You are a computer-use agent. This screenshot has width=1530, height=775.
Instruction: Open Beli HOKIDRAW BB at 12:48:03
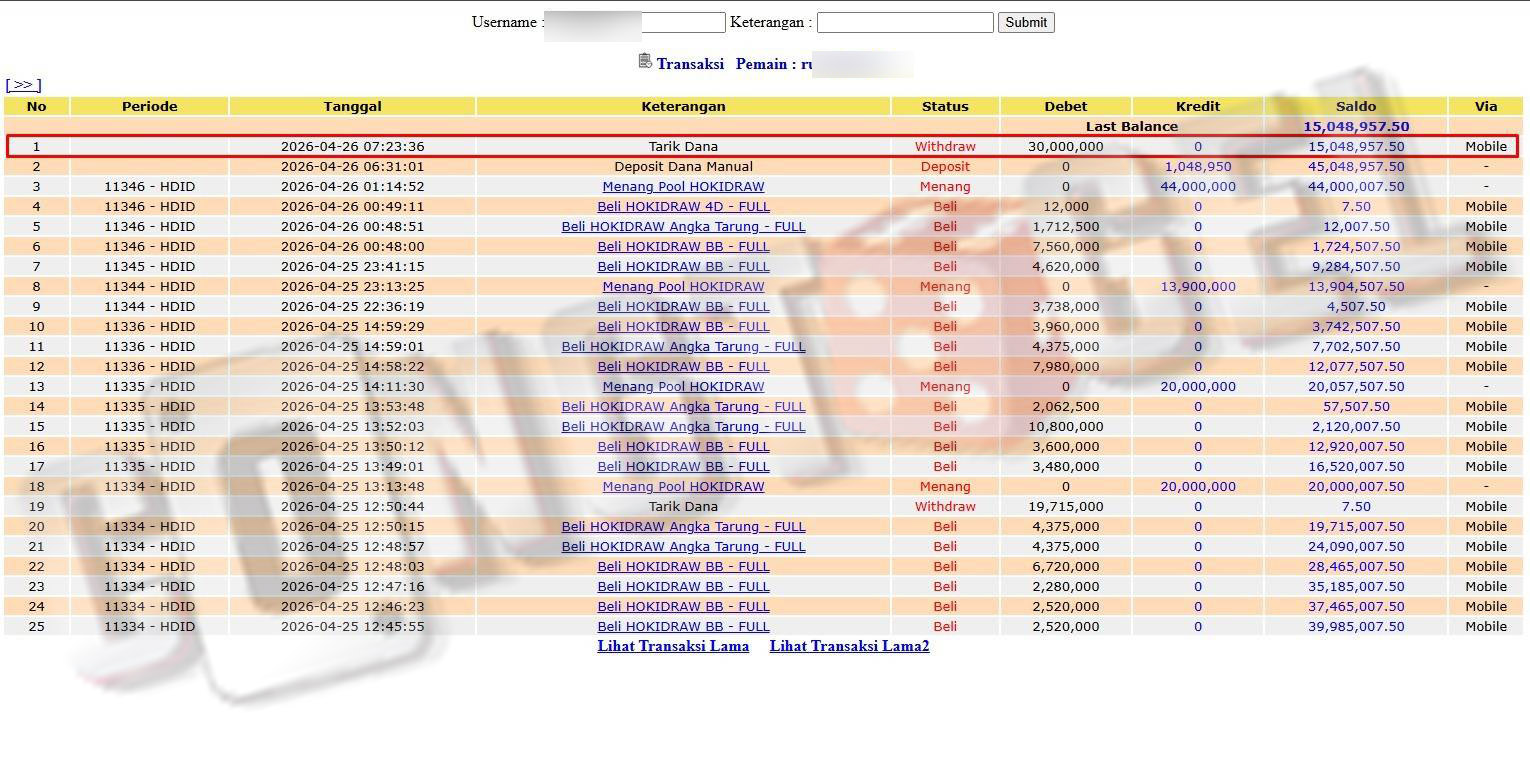(683, 567)
